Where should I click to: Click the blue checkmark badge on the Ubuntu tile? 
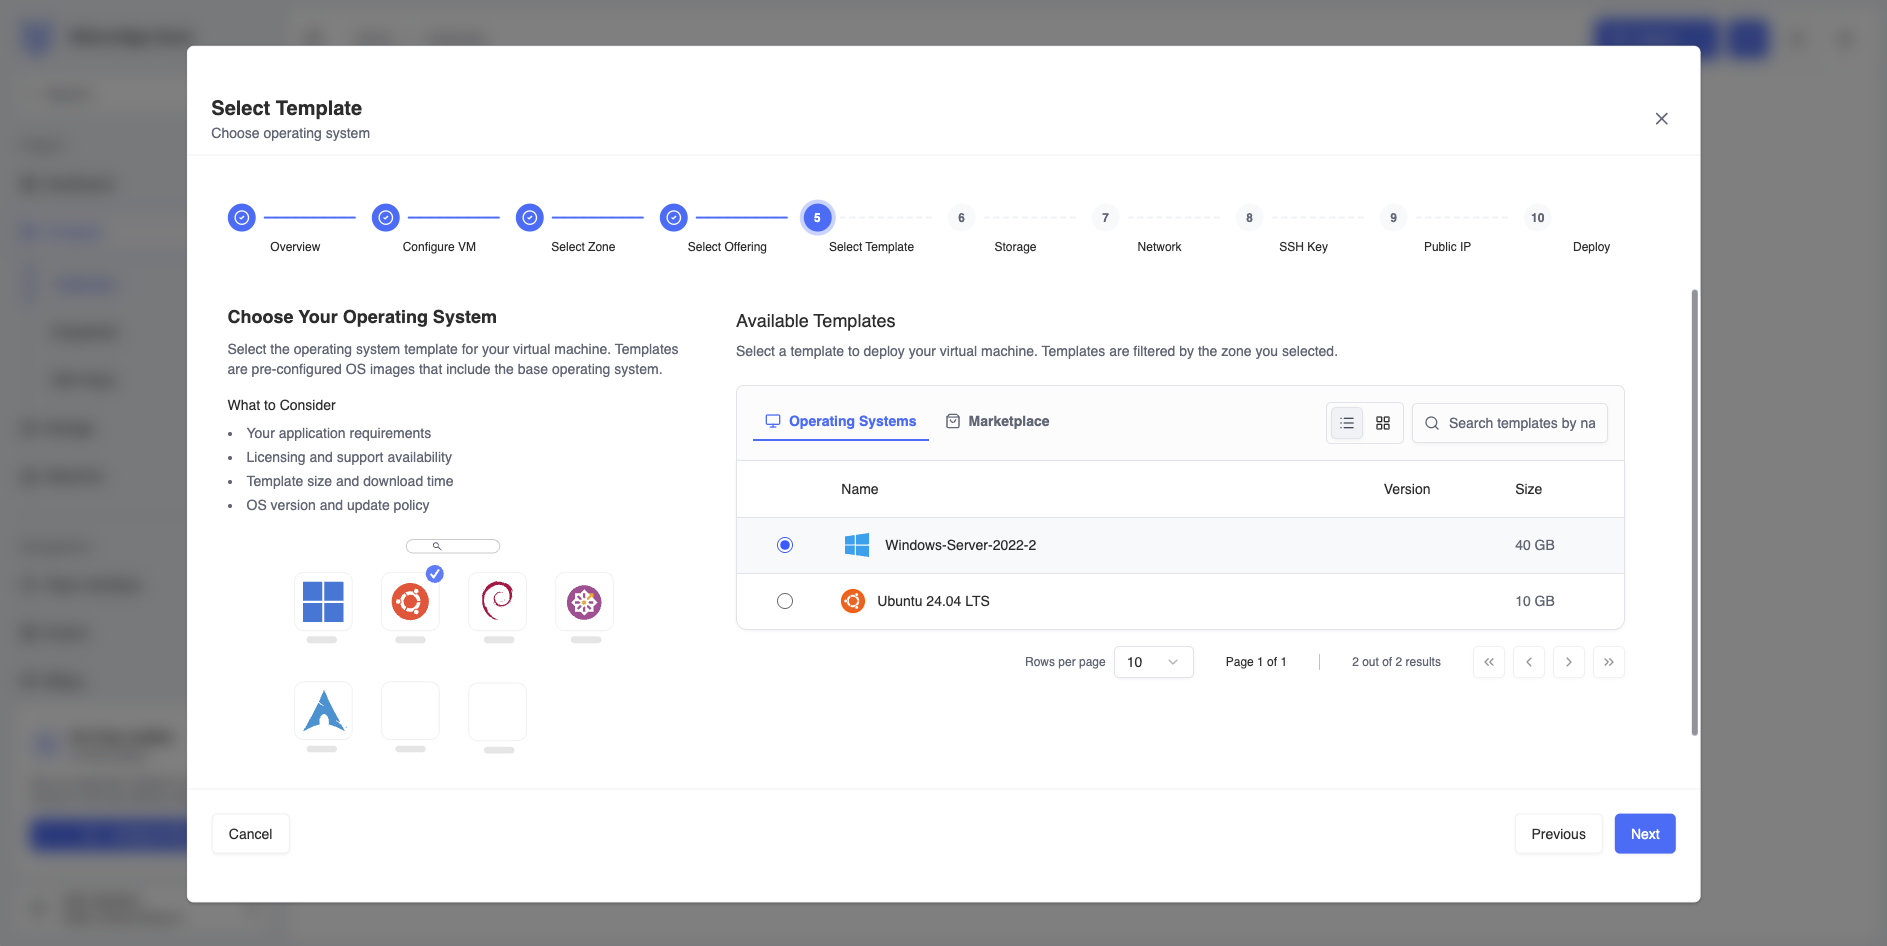(435, 574)
